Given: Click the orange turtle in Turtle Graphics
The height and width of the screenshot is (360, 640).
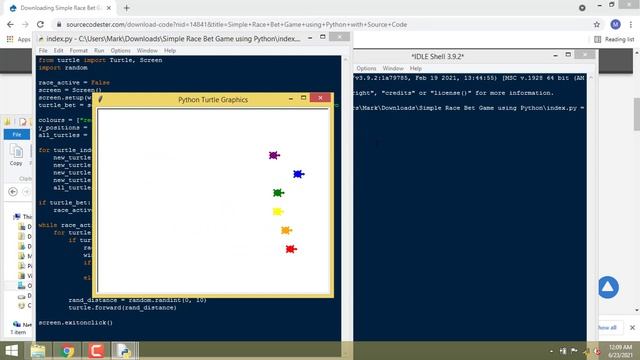Looking at the screenshot, I should 286,231.
